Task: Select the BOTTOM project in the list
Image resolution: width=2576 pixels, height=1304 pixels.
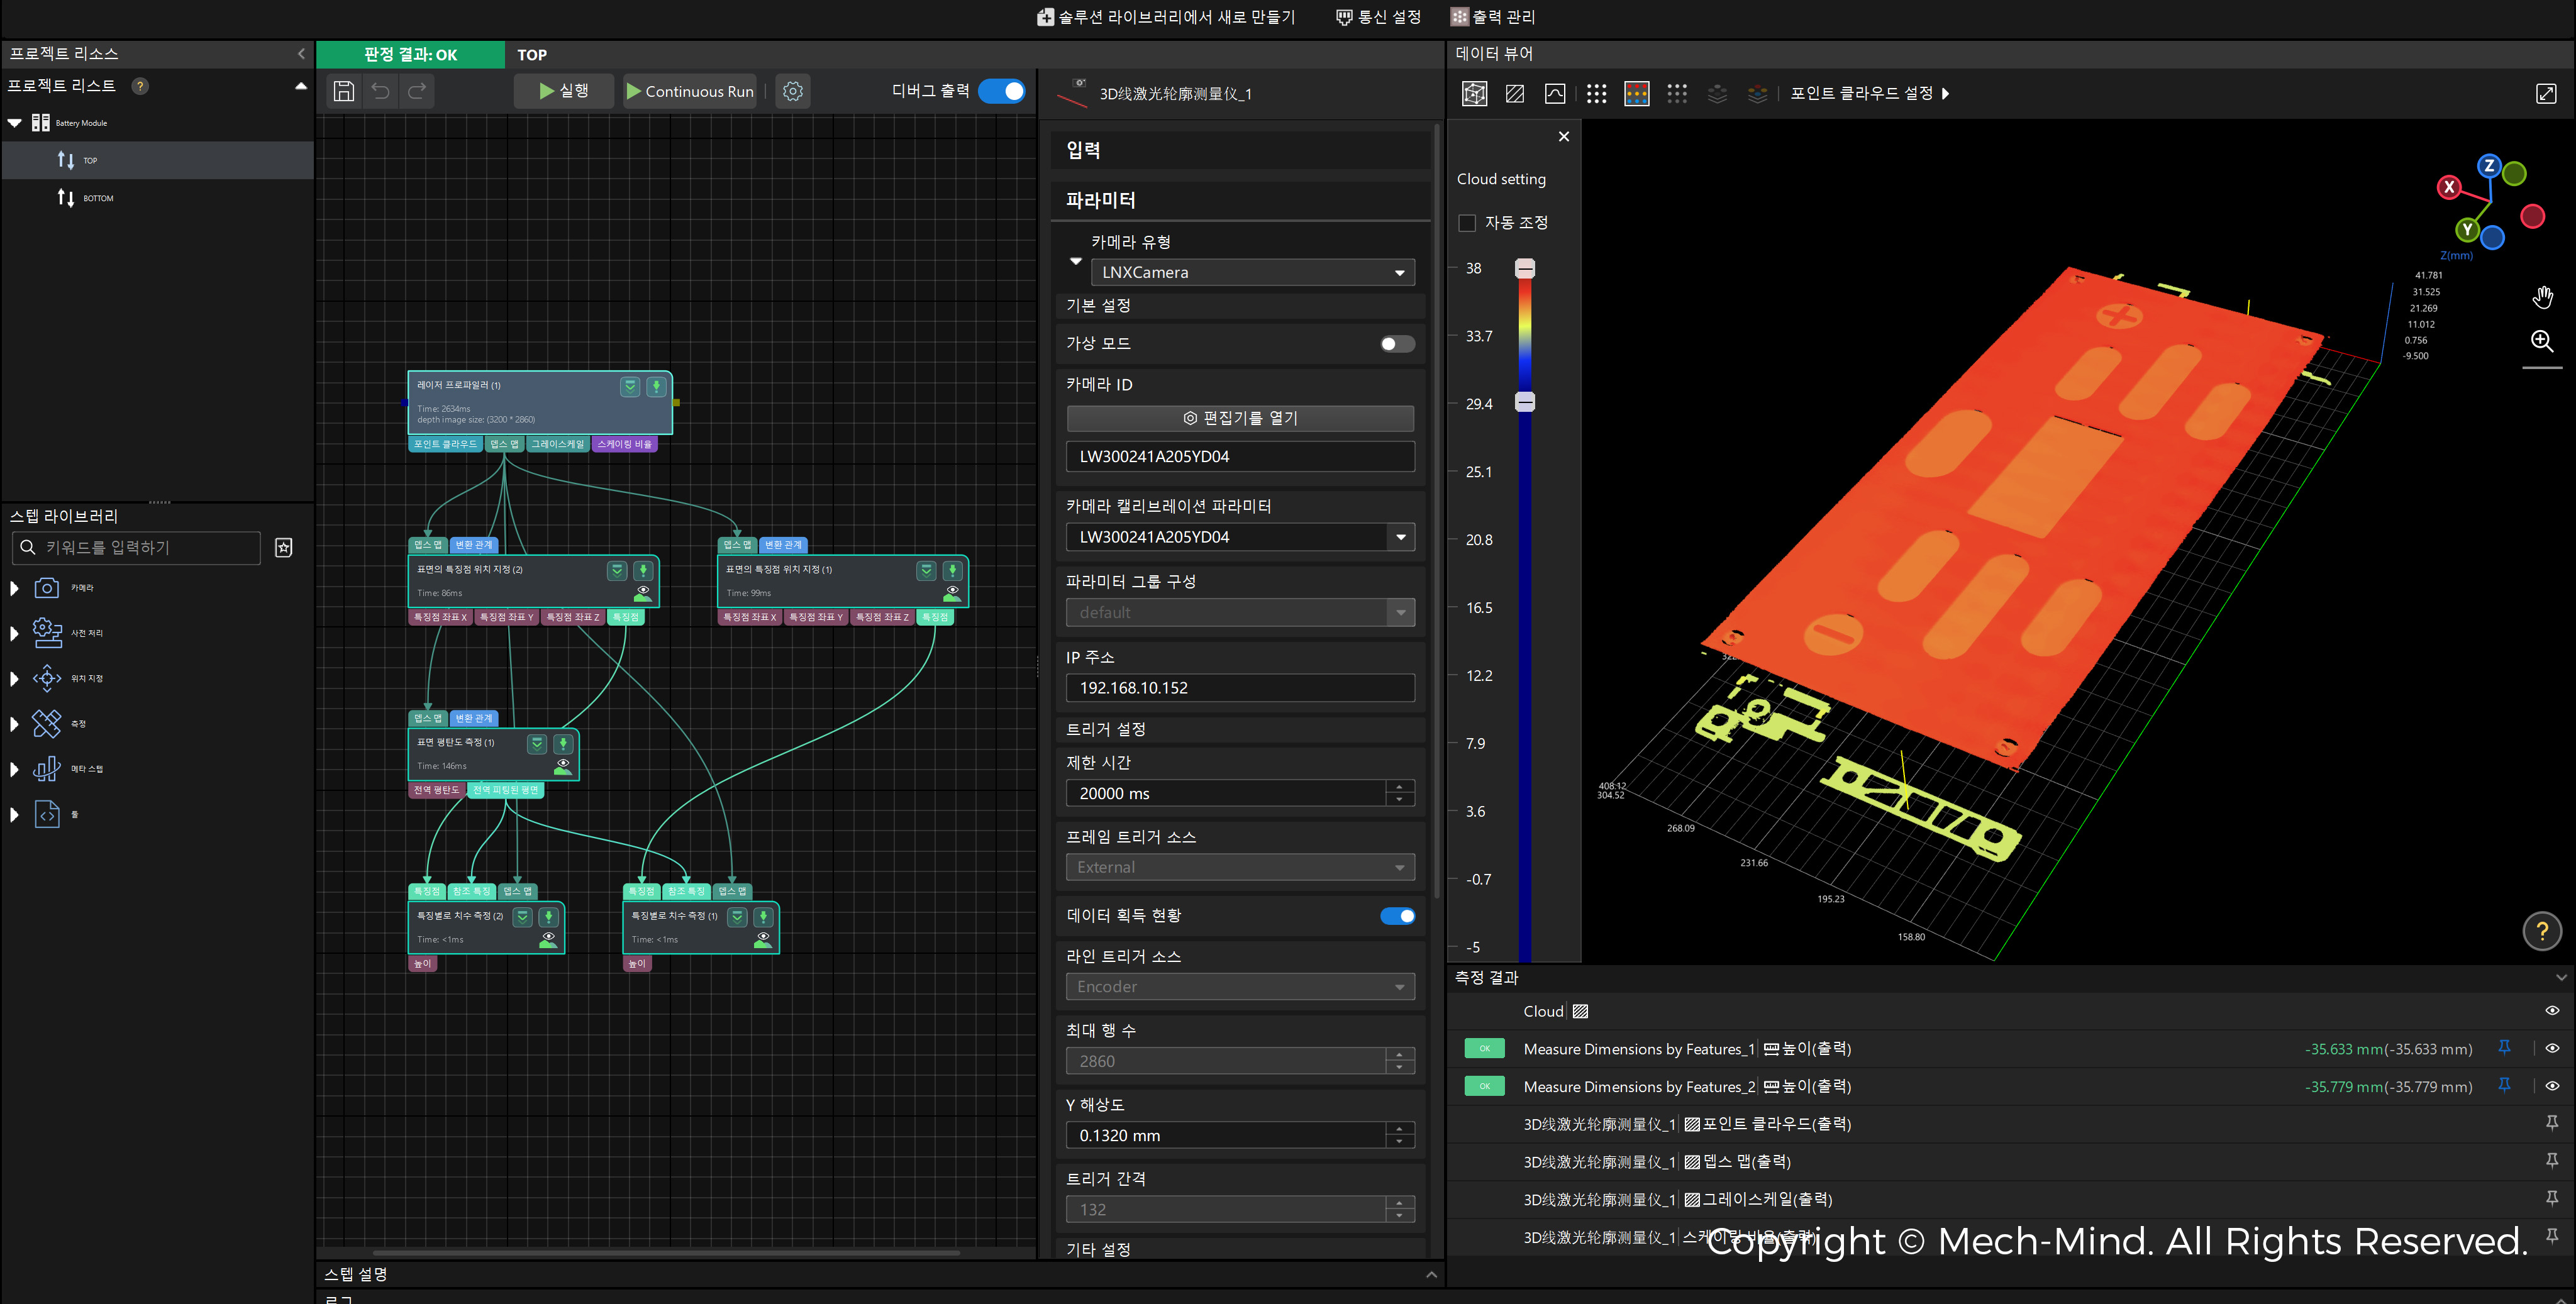Action: coord(98,198)
